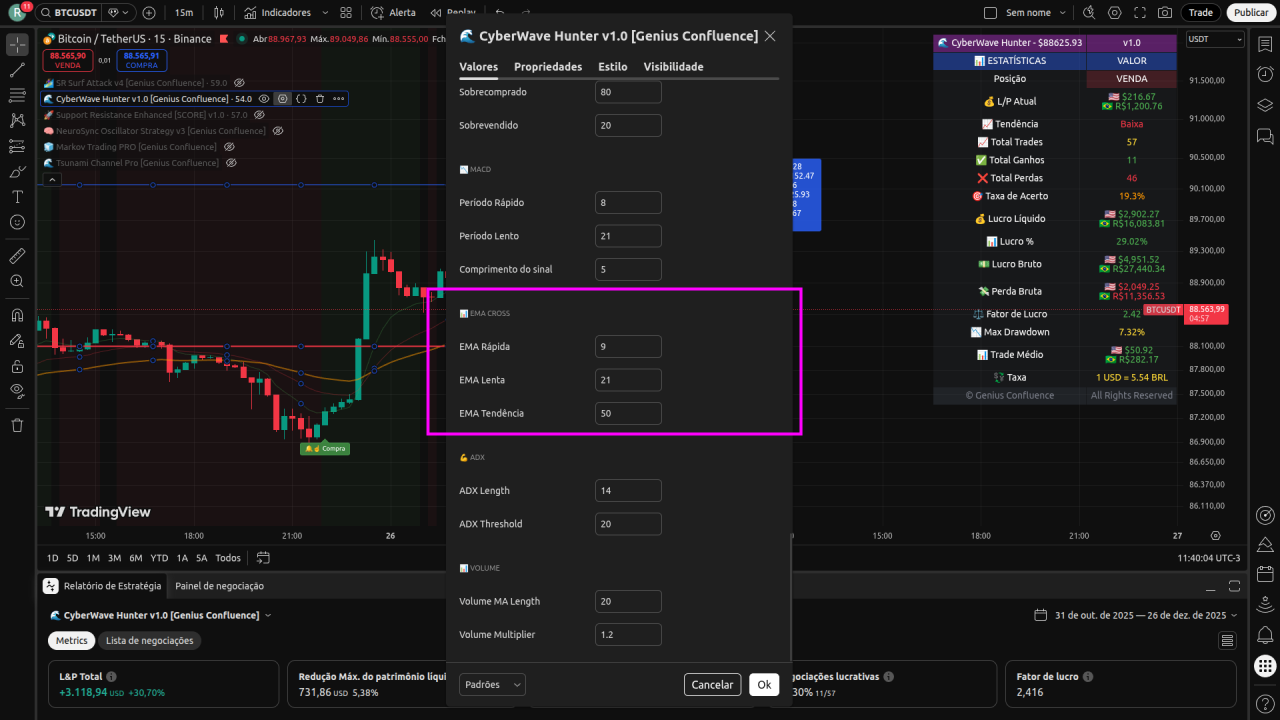Image resolution: width=1280 pixels, height=720 pixels.
Task: Open the Padrões defaults dropdown
Action: point(492,684)
